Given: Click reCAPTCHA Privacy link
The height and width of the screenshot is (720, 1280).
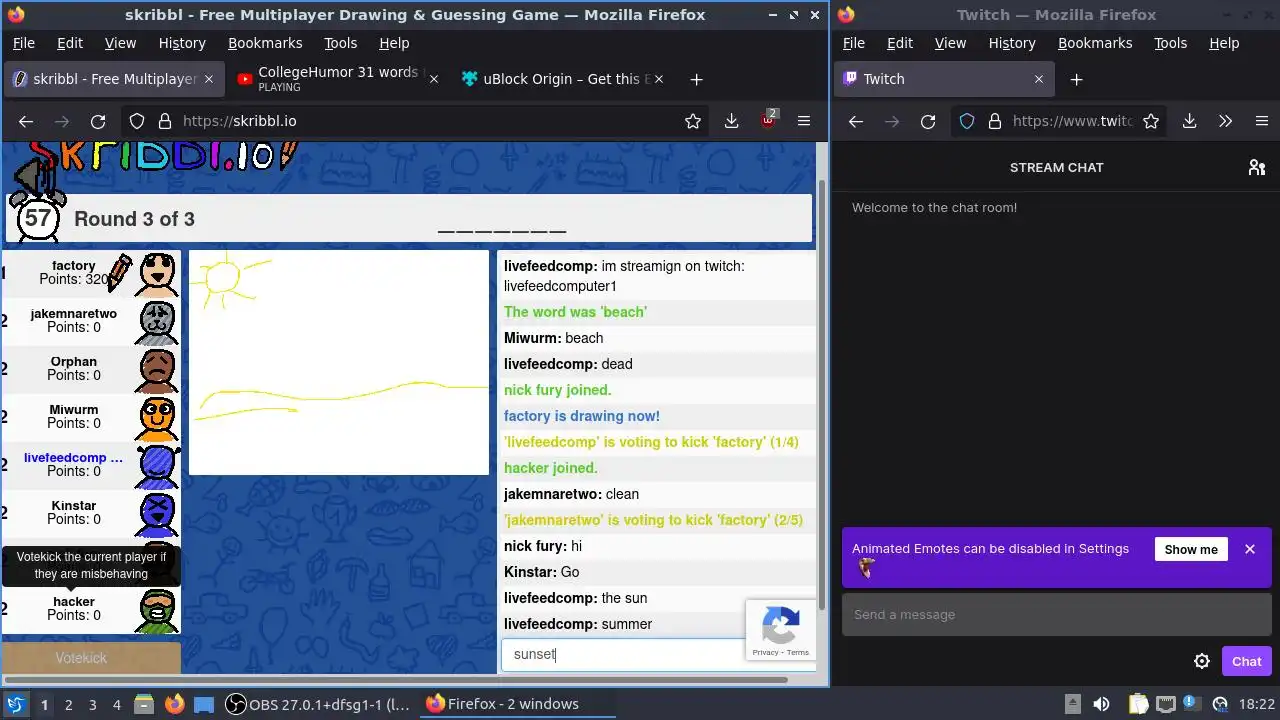Looking at the screenshot, I should click(x=765, y=652).
